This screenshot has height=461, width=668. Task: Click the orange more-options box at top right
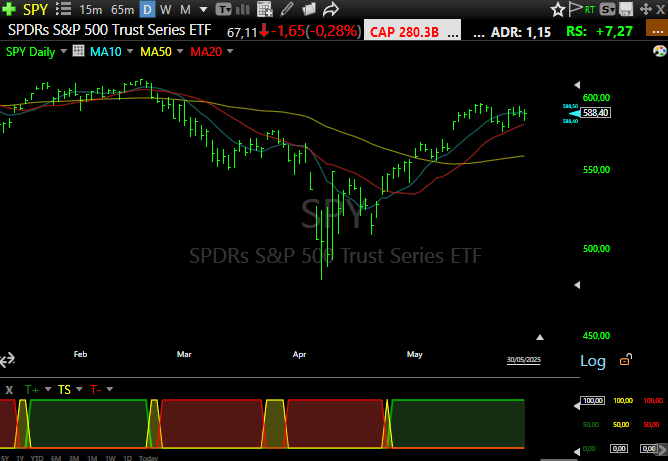pyautogui.click(x=657, y=28)
